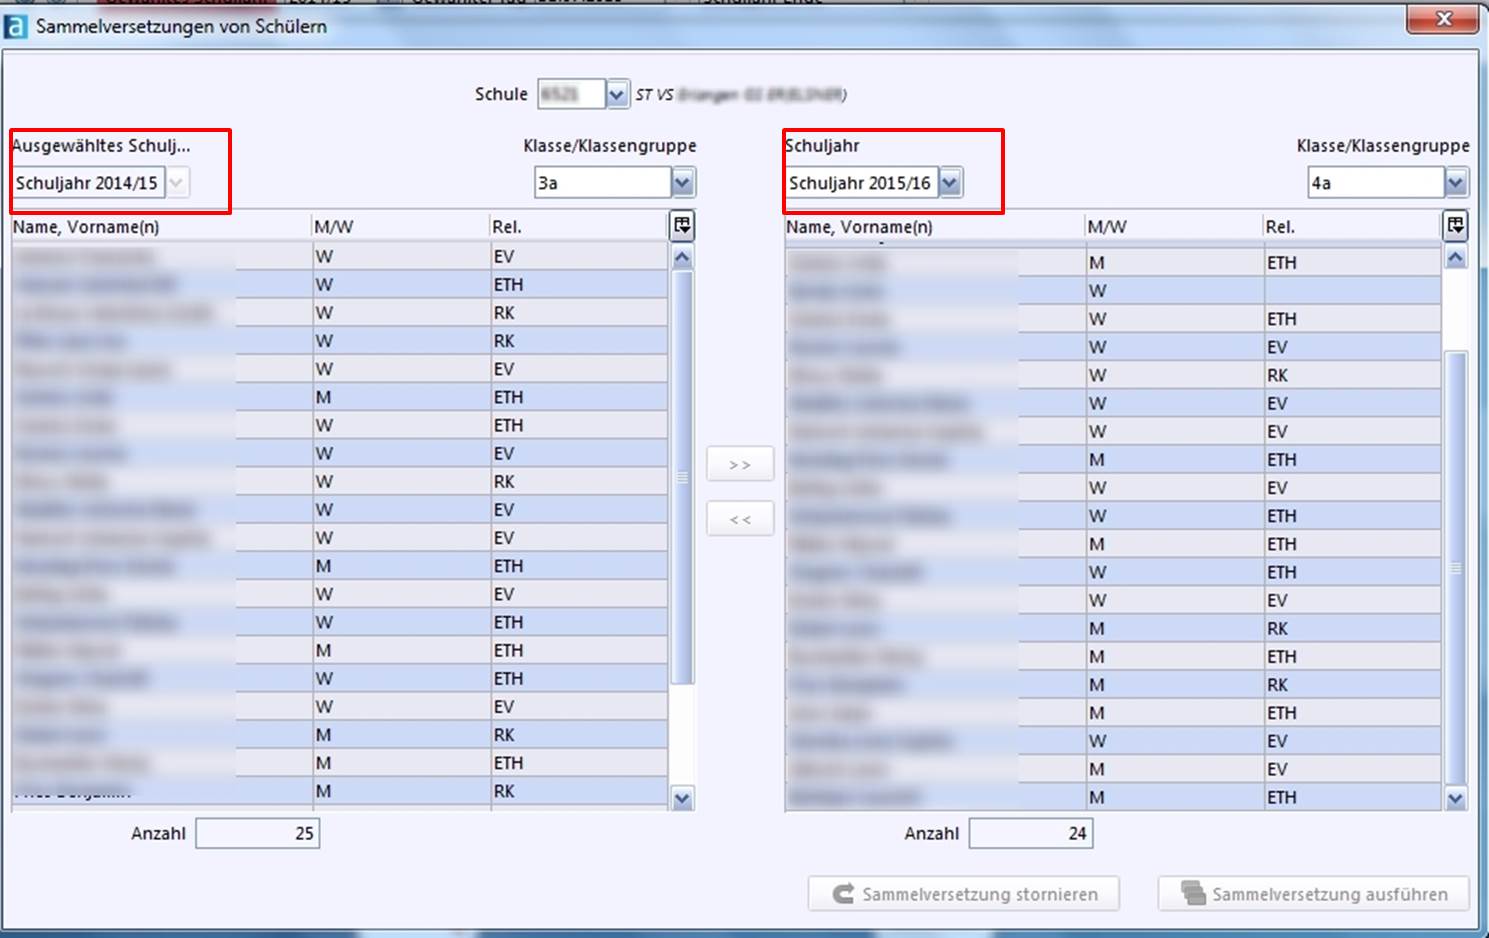The height and width of the screenshot is (938, 1489).
Task: Sort right table by M/W column header
Action: pyautogui.click(x=1173, y=227)
